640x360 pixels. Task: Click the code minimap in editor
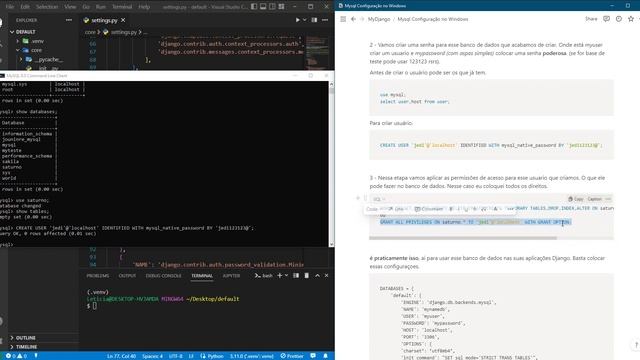pyautogui.click(x=317, y=52)
